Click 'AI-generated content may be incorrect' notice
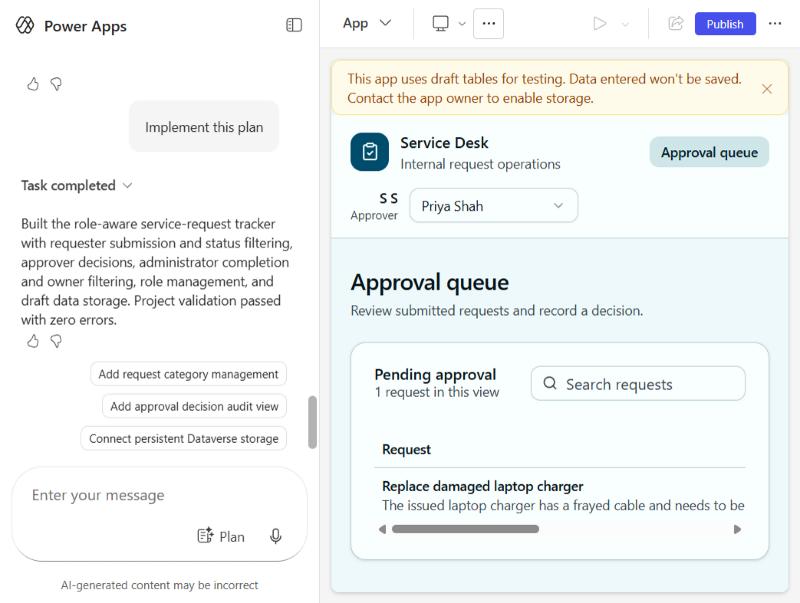800x603 pixels. pos(159,585)
